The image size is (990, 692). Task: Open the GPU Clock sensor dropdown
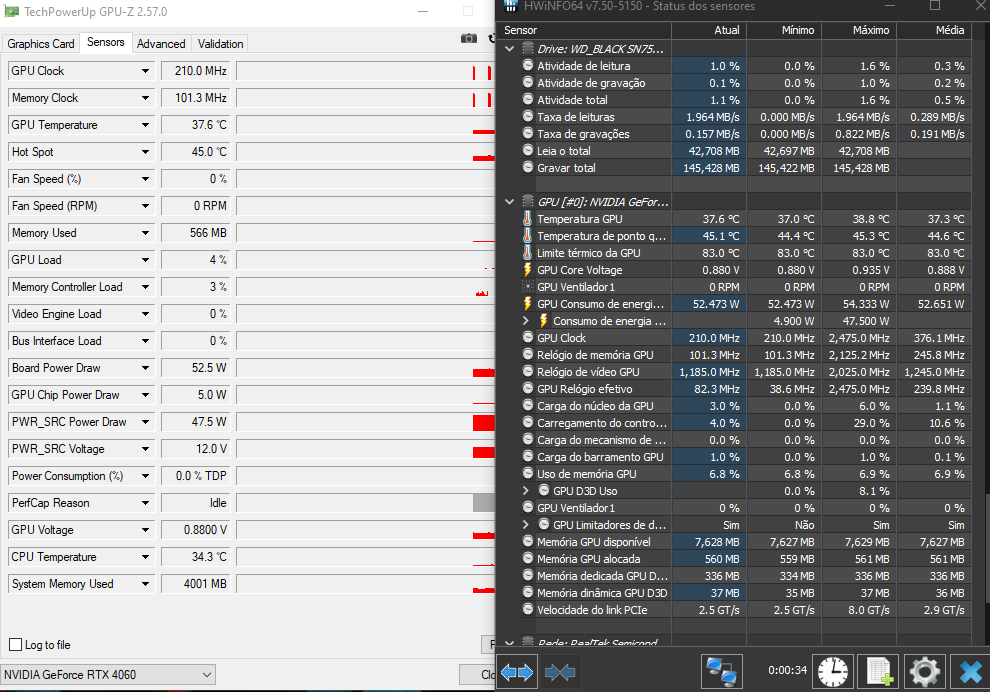click(x=145, y=71)
